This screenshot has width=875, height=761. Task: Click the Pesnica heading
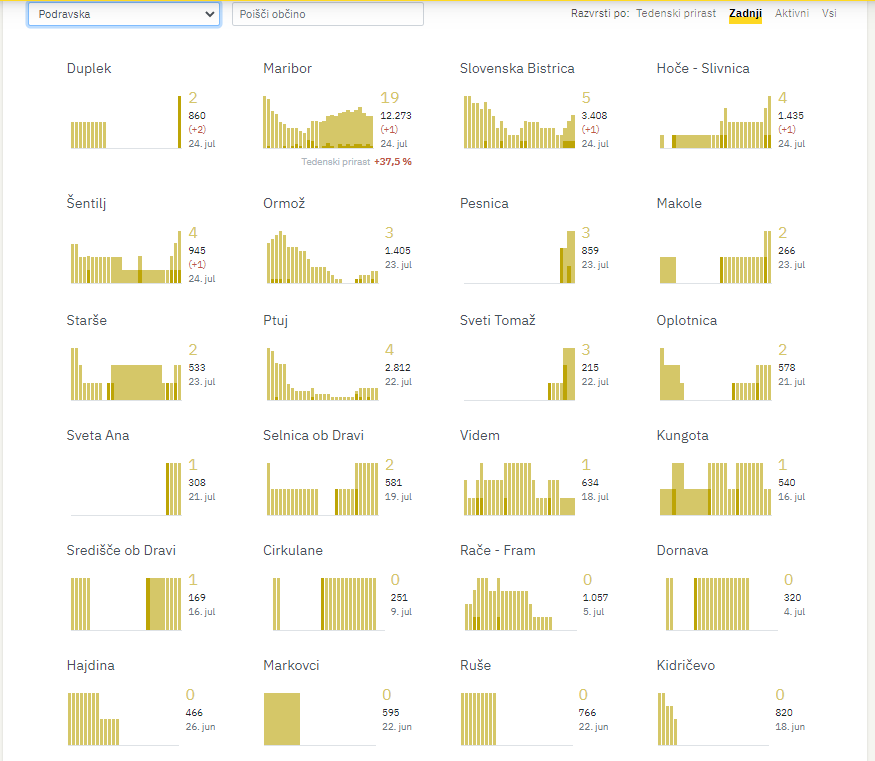click(484, 204)
